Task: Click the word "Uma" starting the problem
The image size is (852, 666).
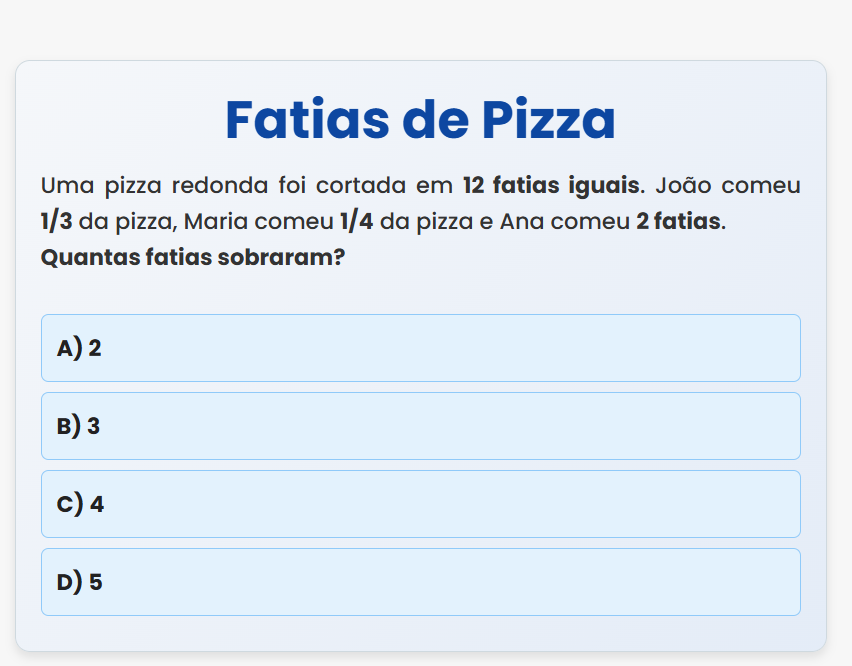Action: (x=62, y=186)
